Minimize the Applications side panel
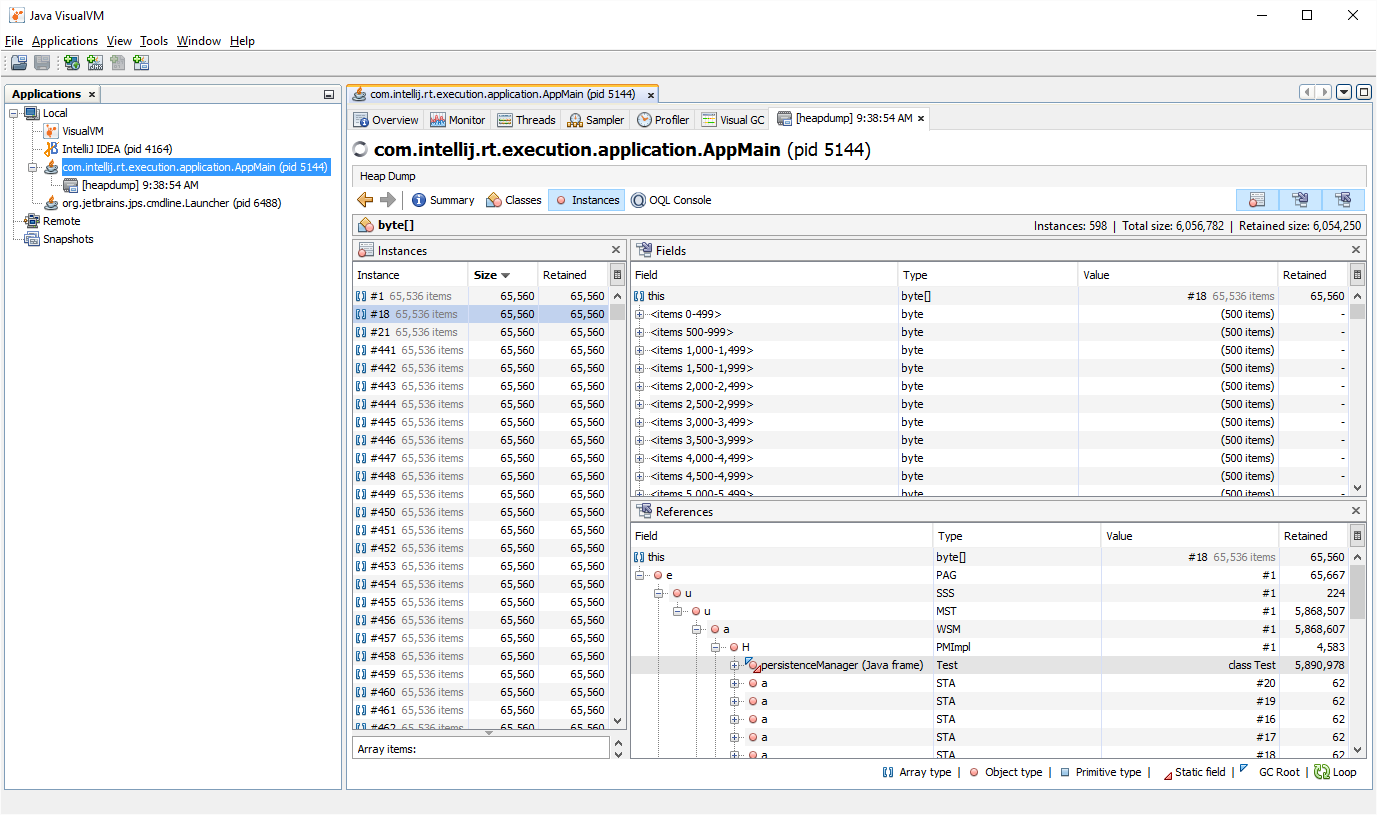Viewport: 1377px width, 815px height. point(329,95)
